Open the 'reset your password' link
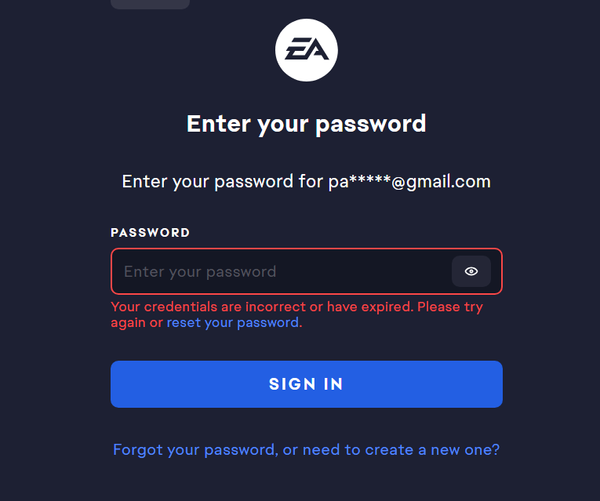This screenshot has height=501, width=600. (233, 323)
